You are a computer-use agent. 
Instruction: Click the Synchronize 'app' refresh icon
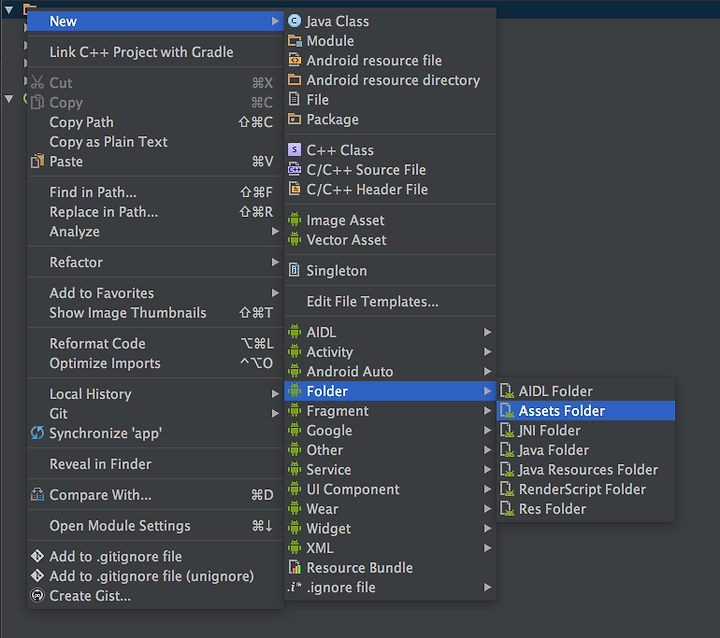point(37,433)
